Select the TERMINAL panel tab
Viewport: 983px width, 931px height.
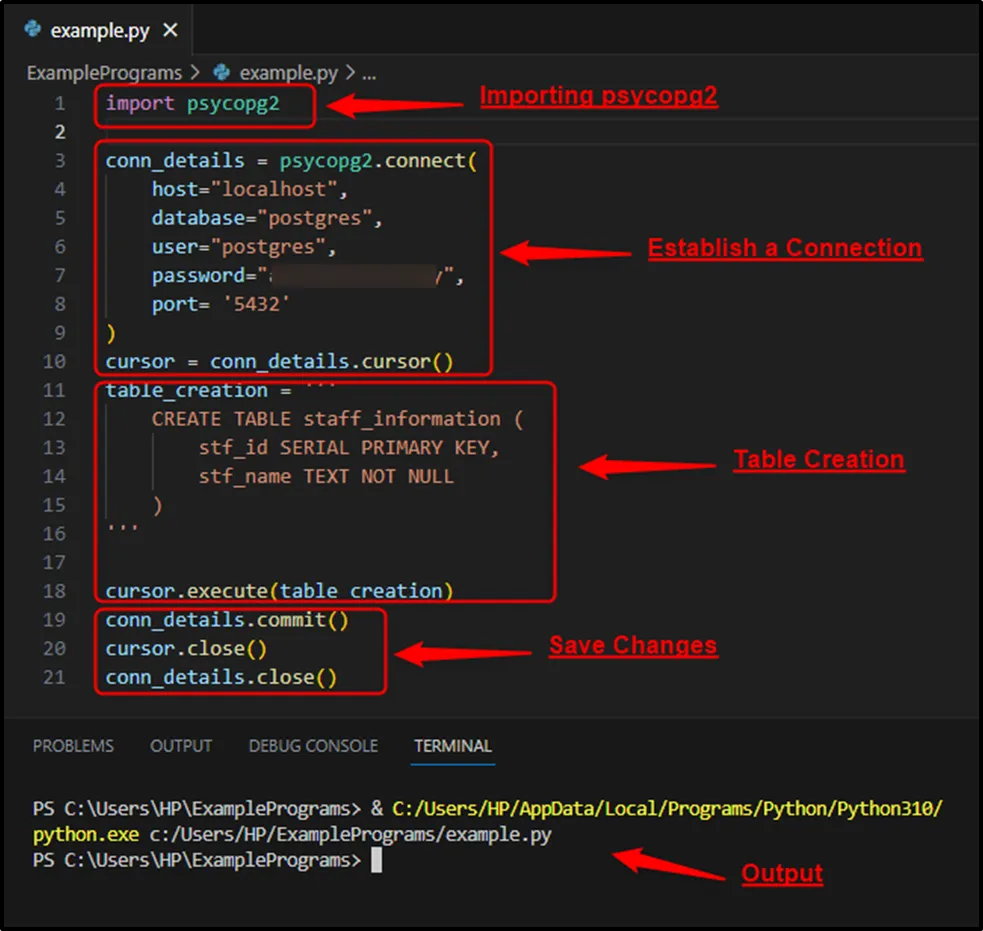453,746
